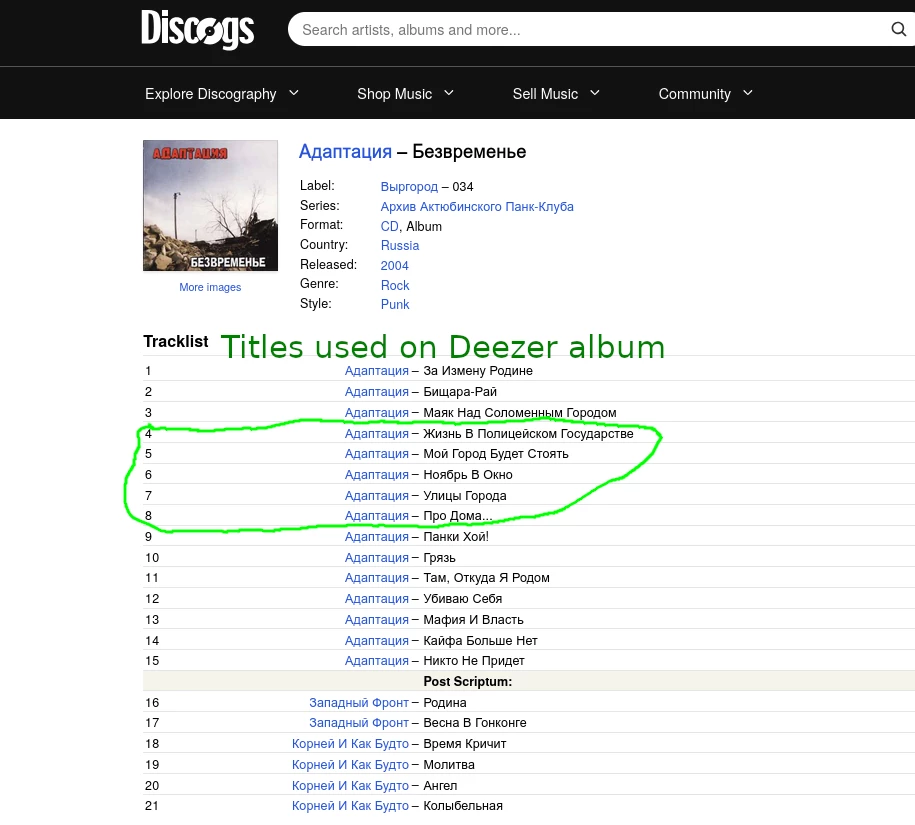Screen dimensions: 915x825
Task: Click the artist link for Панки Хой!
Action: [376, 537]
